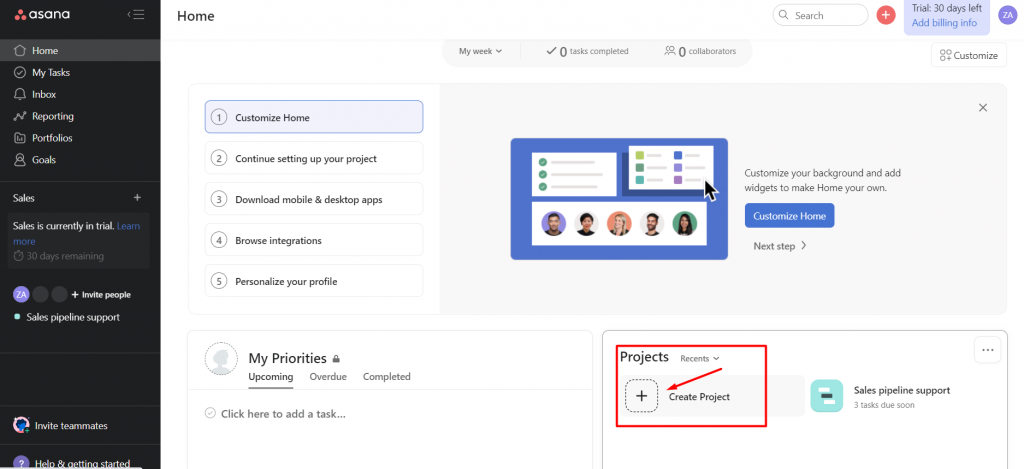Open the ZA user avatar menu
Image resolution: width=1024 pixels, height=469 pixels.
1007,14
